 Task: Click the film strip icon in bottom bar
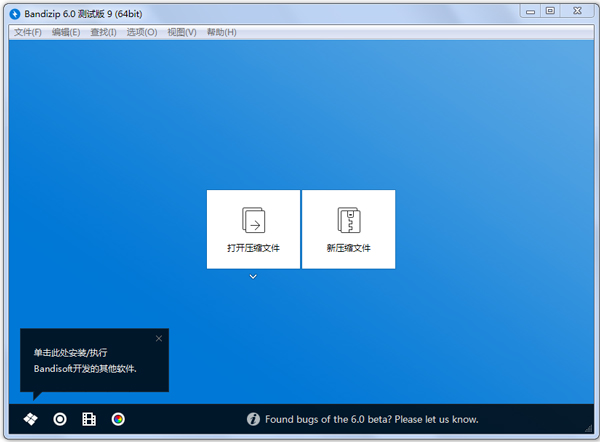point(89,419)
